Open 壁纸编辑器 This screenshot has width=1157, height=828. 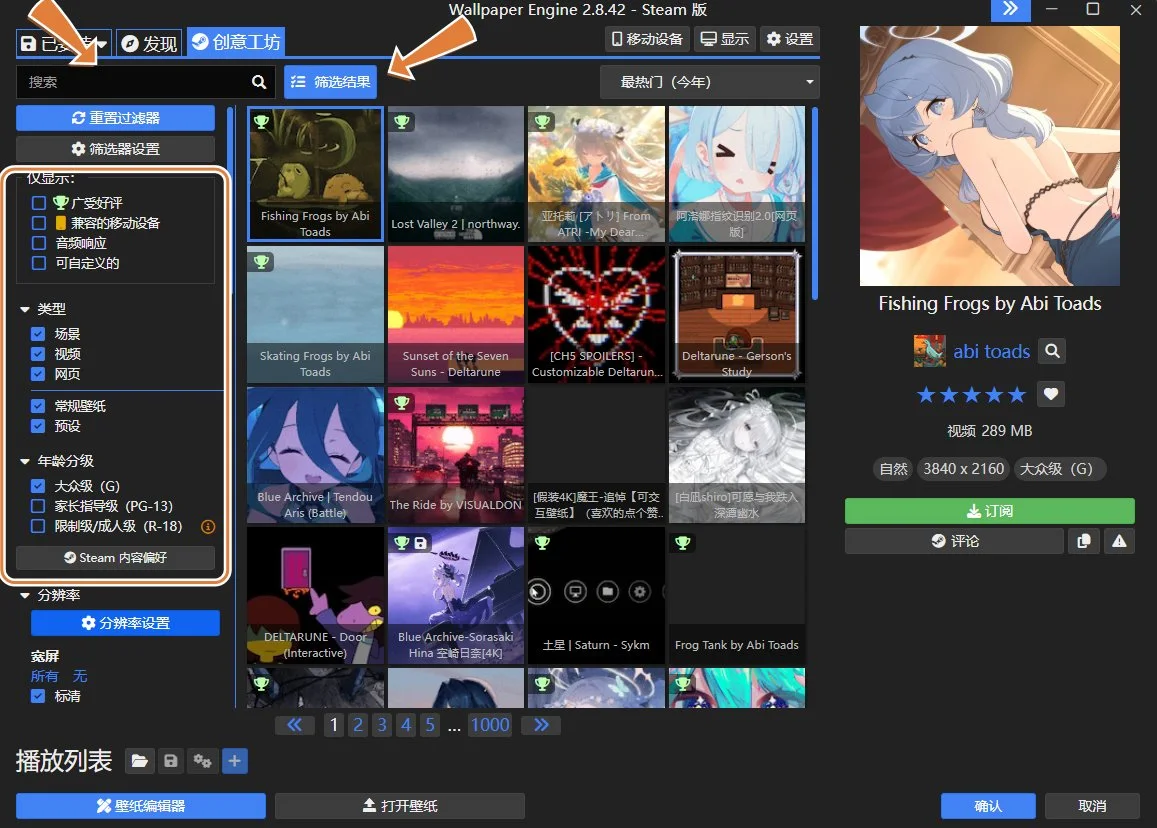coord(141,806)
